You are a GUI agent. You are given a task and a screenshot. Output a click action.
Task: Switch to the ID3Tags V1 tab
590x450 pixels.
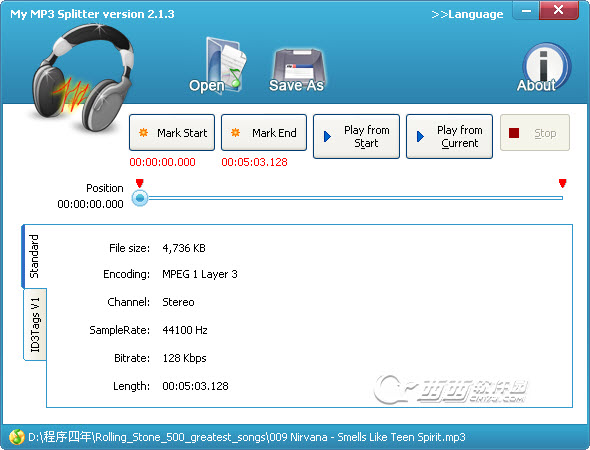coord(35,325)
